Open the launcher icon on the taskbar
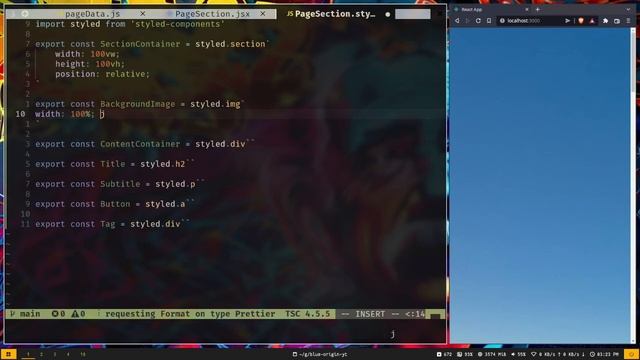The image size is (640, 360). pos(8,354)
